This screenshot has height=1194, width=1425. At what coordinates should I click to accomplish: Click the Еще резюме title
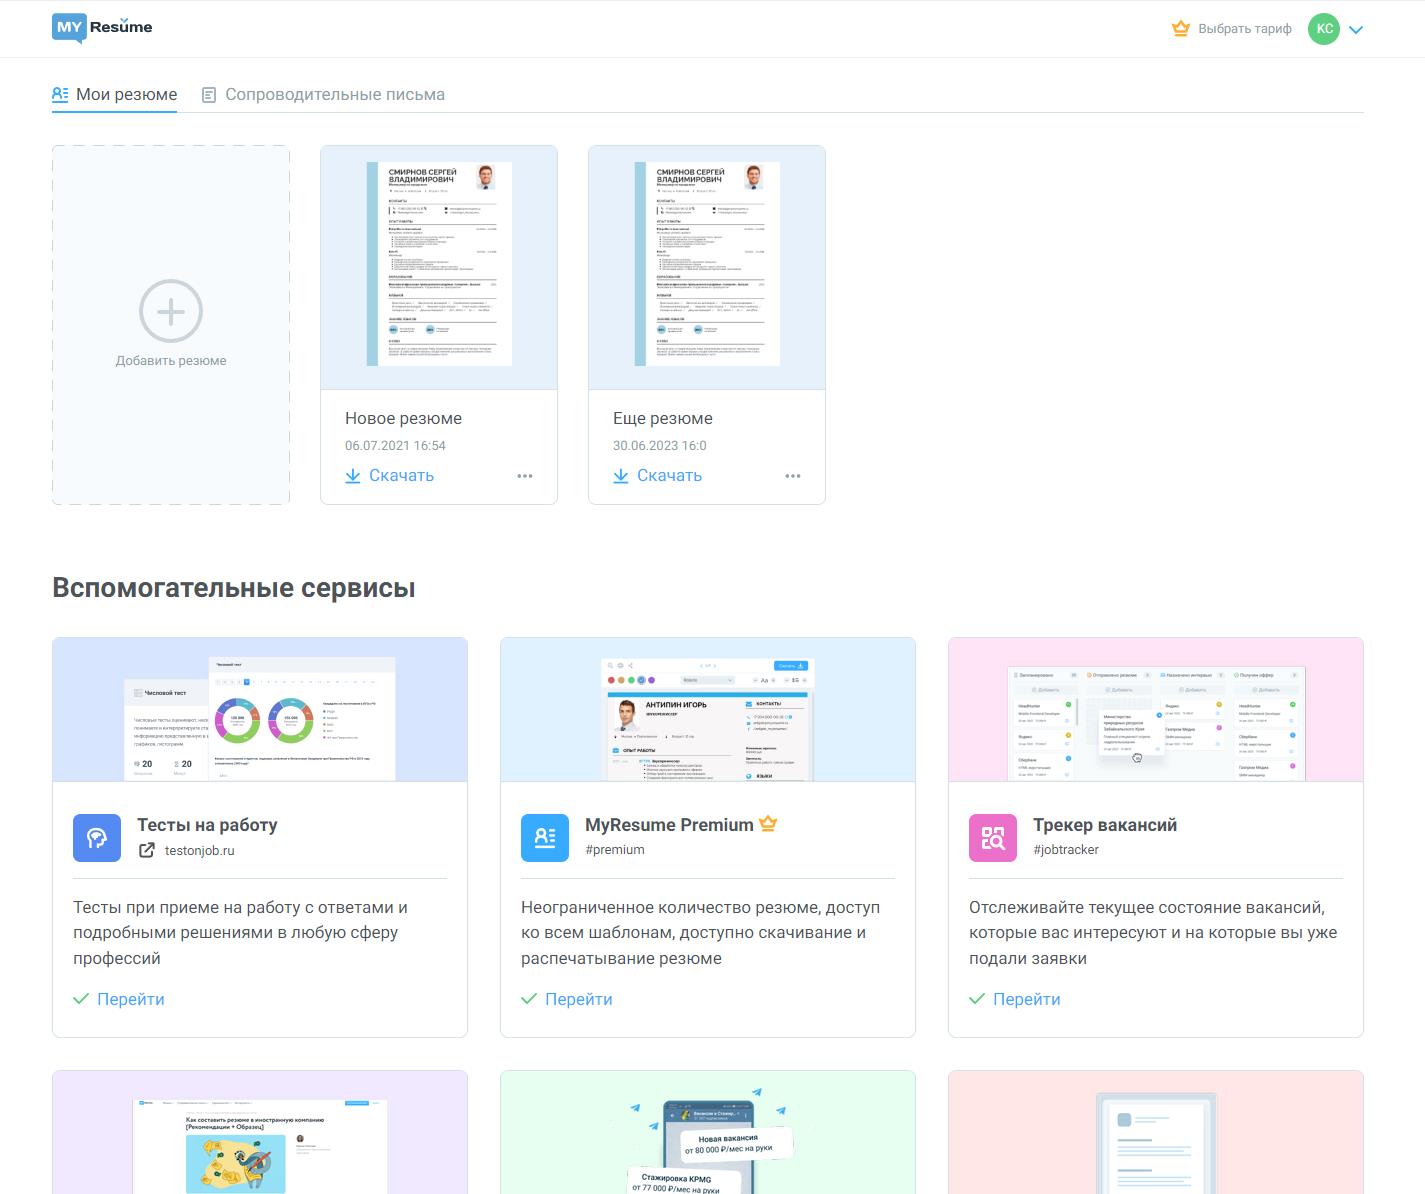[663, 418]
